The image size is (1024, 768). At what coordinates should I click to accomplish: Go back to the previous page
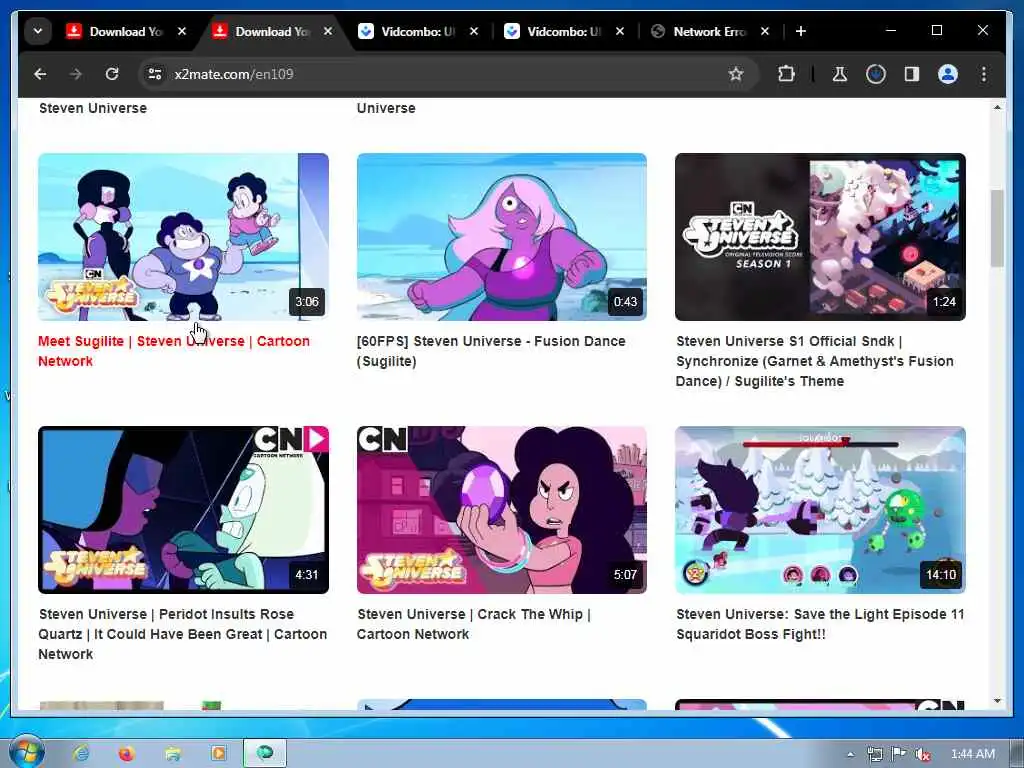tap(40, 74)
